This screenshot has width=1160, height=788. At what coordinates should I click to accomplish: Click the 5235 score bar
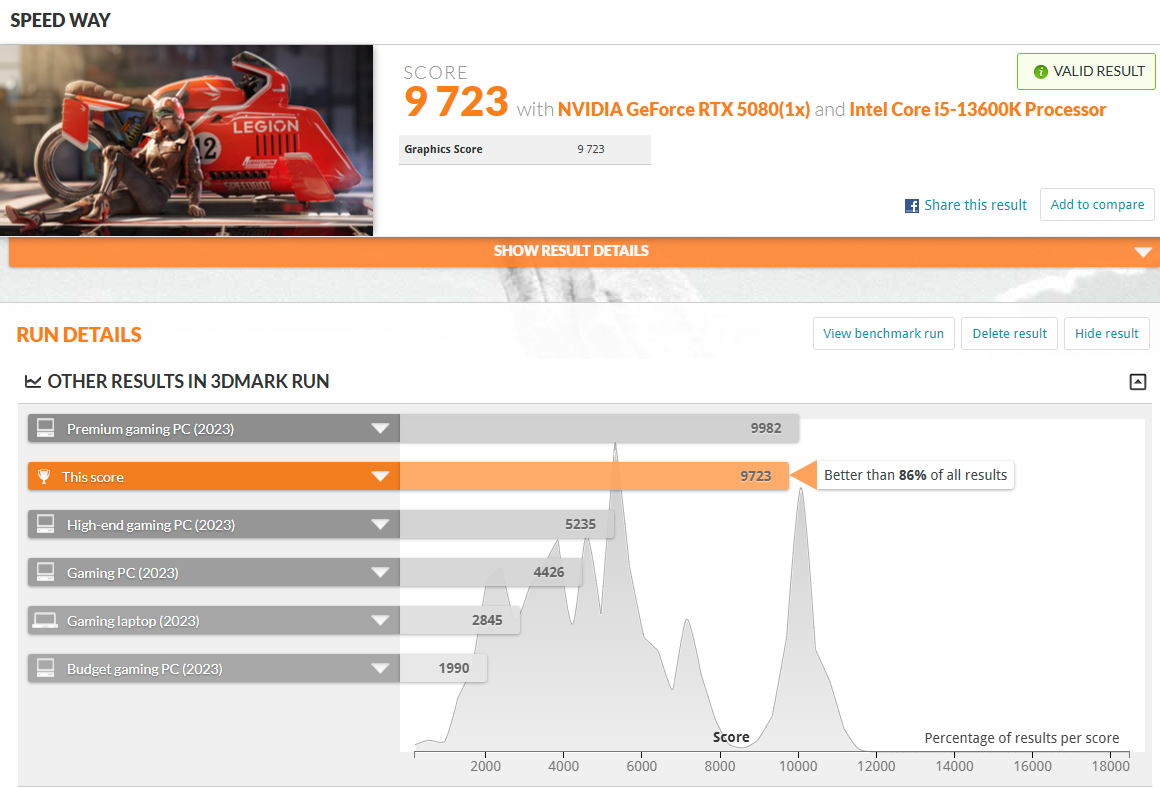[507, 525]
